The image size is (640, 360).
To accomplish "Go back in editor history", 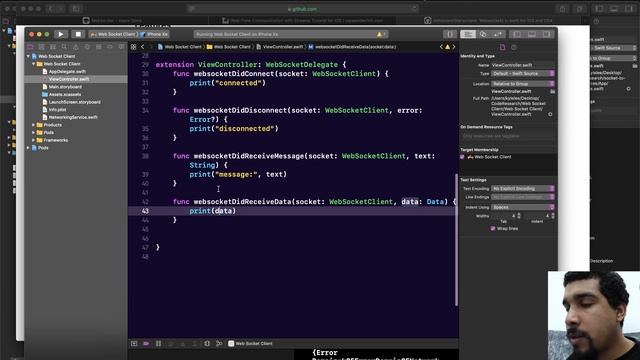I will tap(142, 47).
